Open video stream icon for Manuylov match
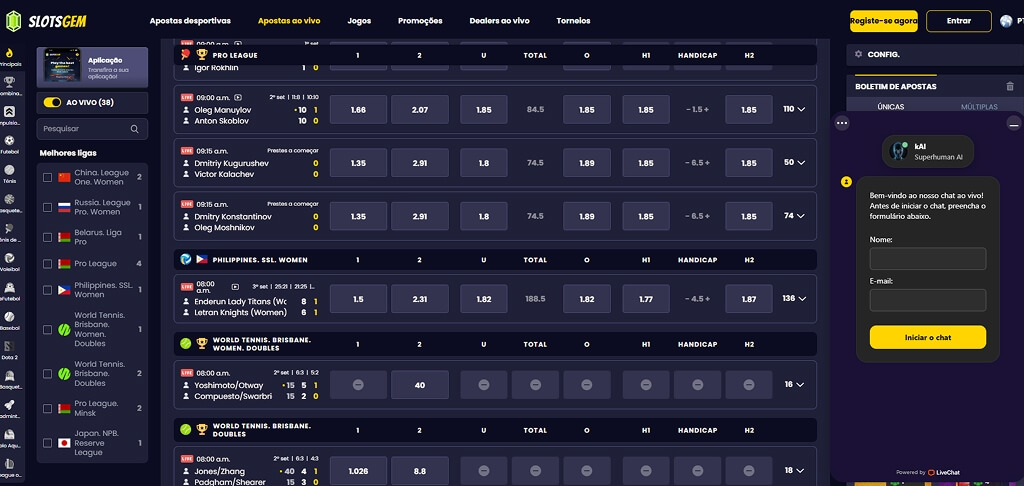 238,97
